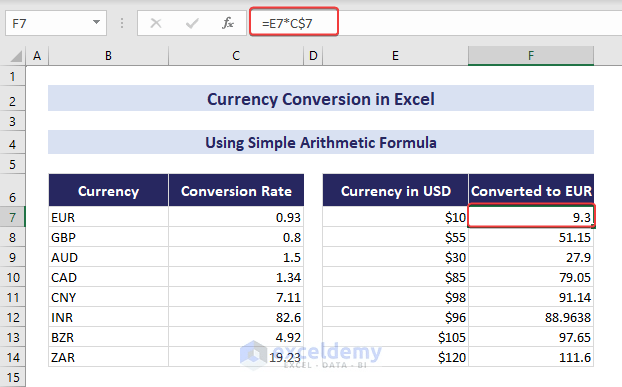Select column C header

coord(236,56)
